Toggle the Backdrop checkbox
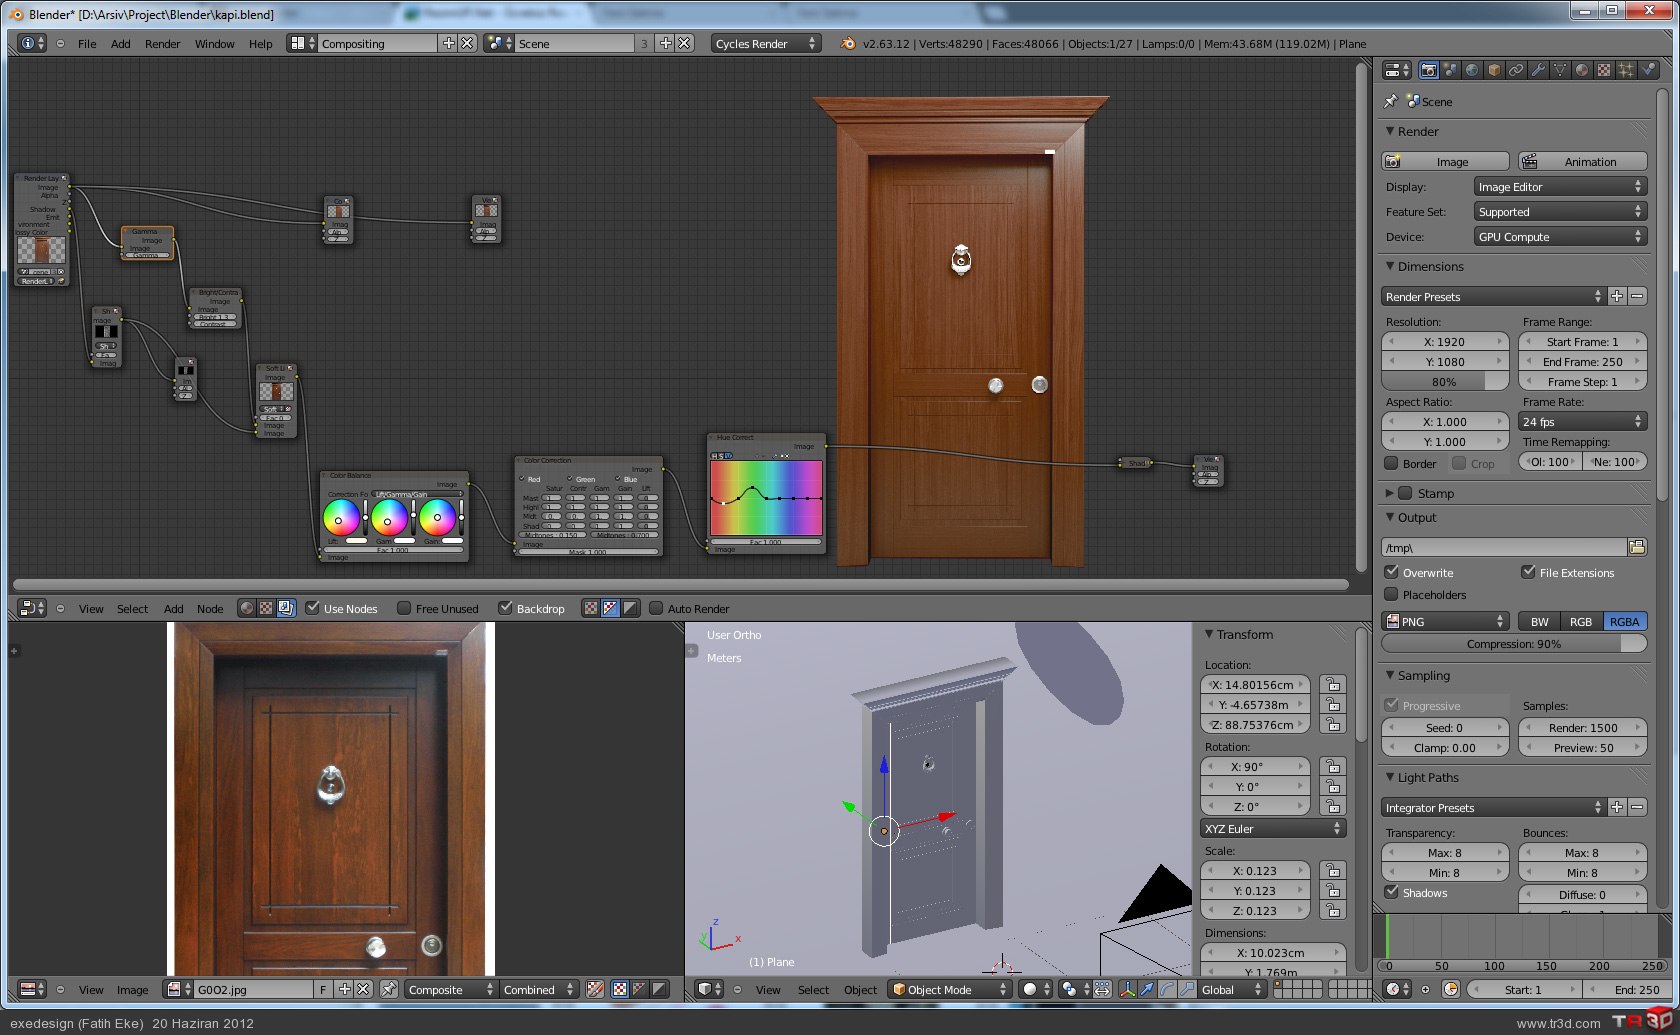 (x=505, y=608)
